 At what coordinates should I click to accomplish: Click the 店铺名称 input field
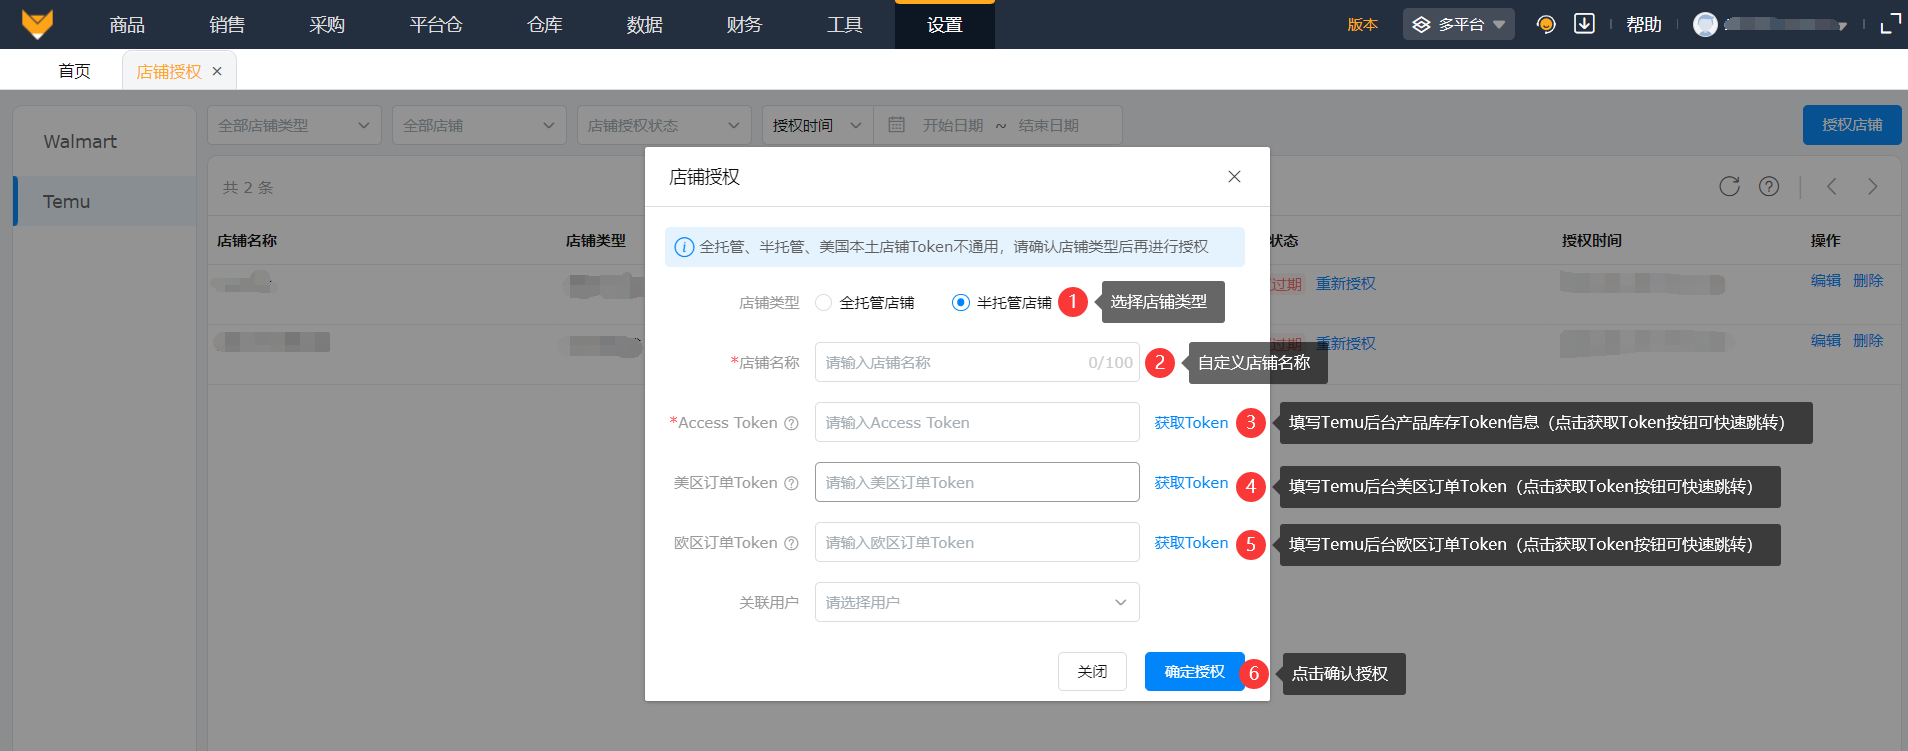tap(950, 363)
